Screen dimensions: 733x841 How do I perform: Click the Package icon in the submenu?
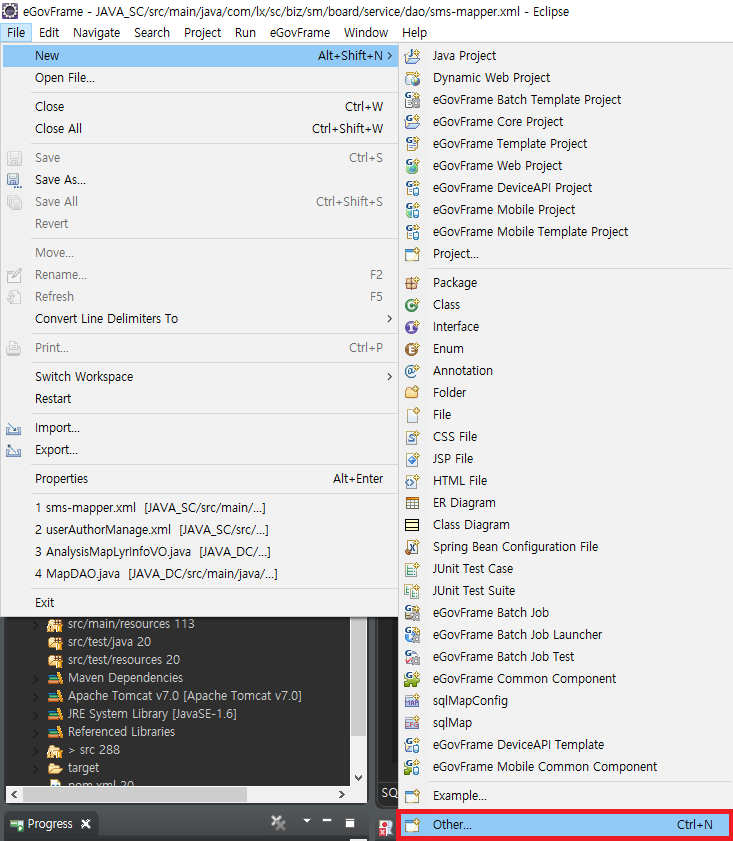pyautogui.click(x=412, y=283)
